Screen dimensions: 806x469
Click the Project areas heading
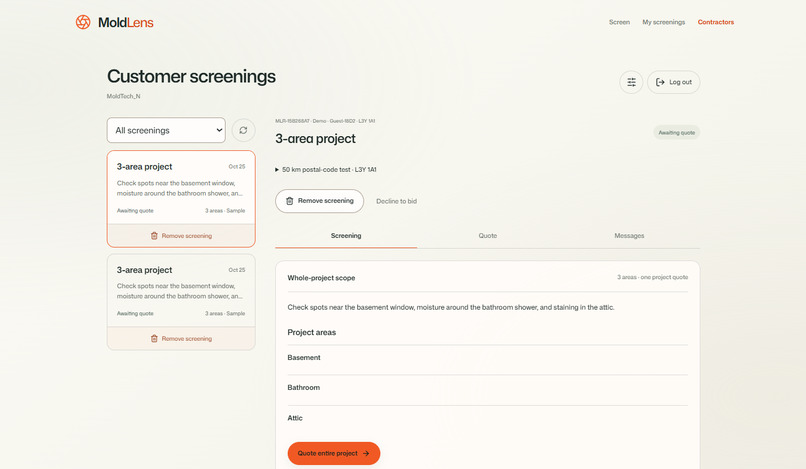312,333
